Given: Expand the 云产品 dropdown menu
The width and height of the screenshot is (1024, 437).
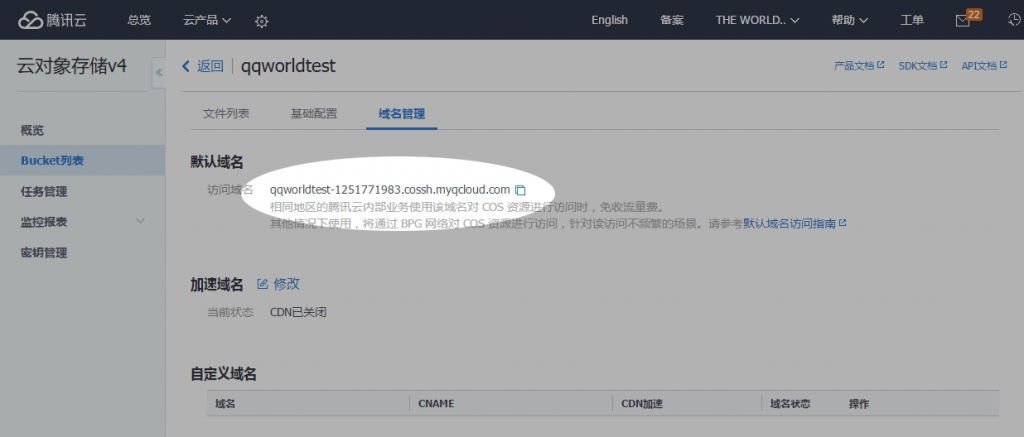Looking at the screenshot, I should (206, 20).
